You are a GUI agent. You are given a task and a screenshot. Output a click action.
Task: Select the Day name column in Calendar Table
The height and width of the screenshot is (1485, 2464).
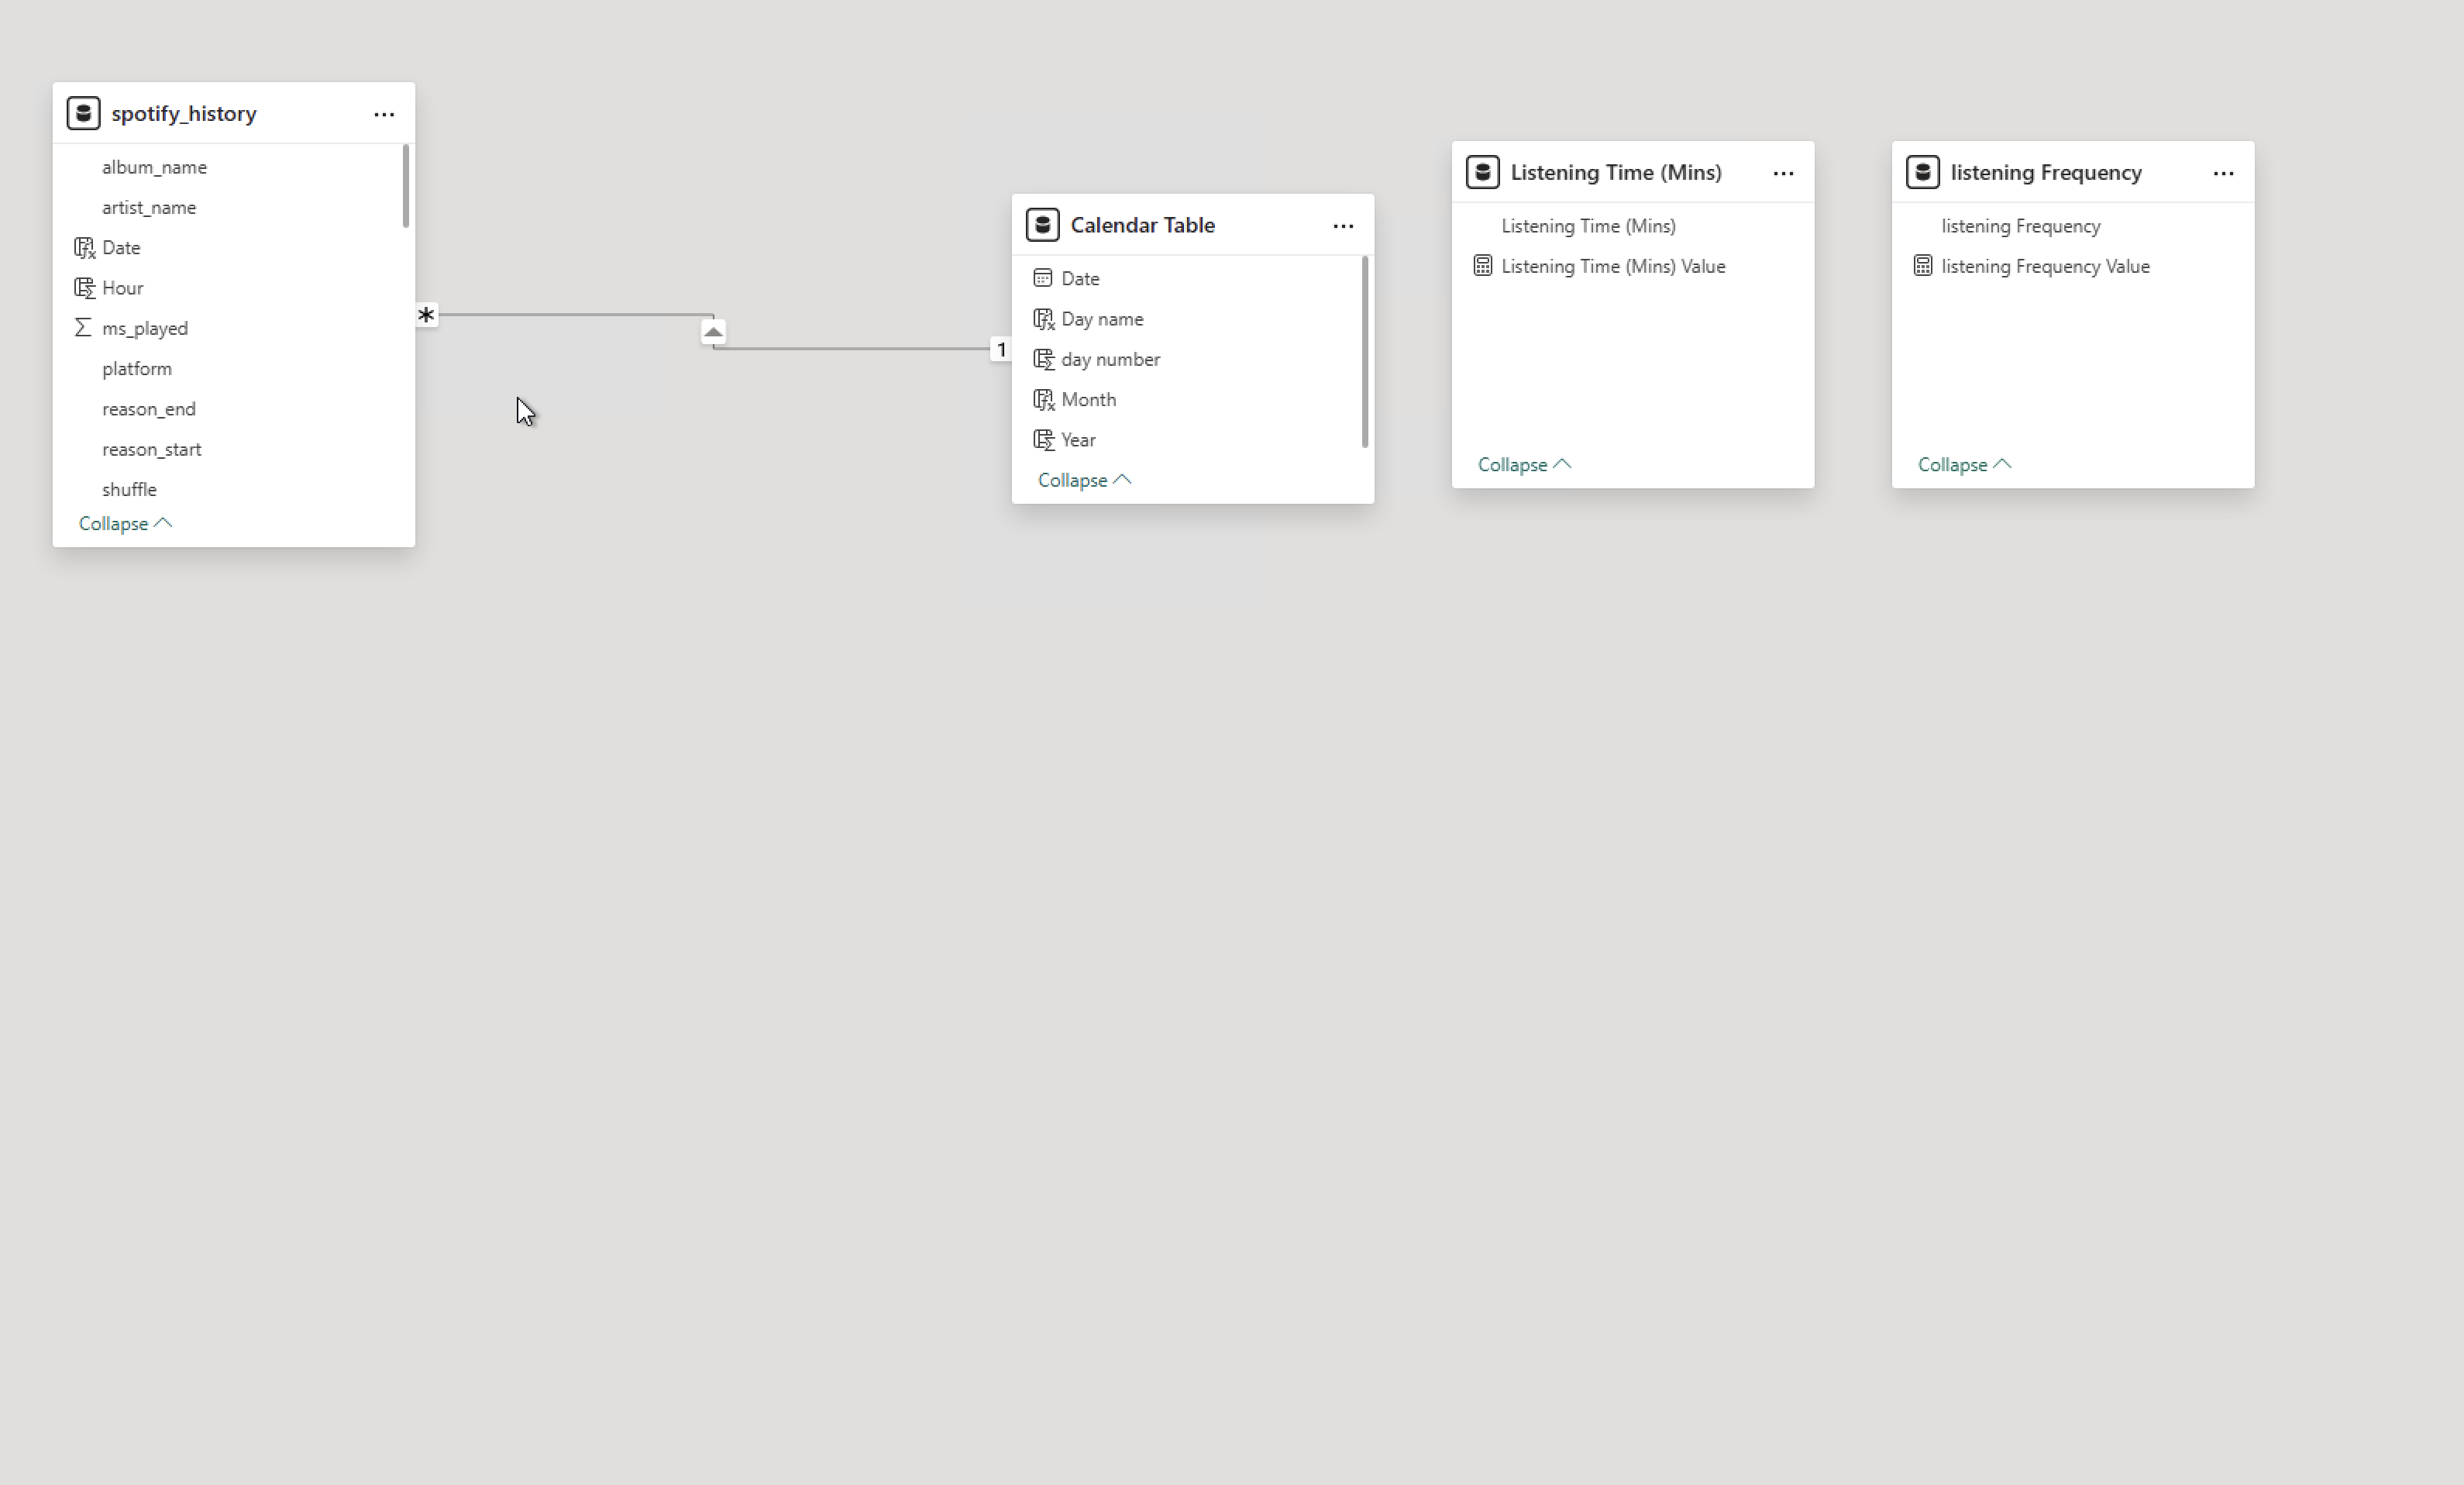1102,319
